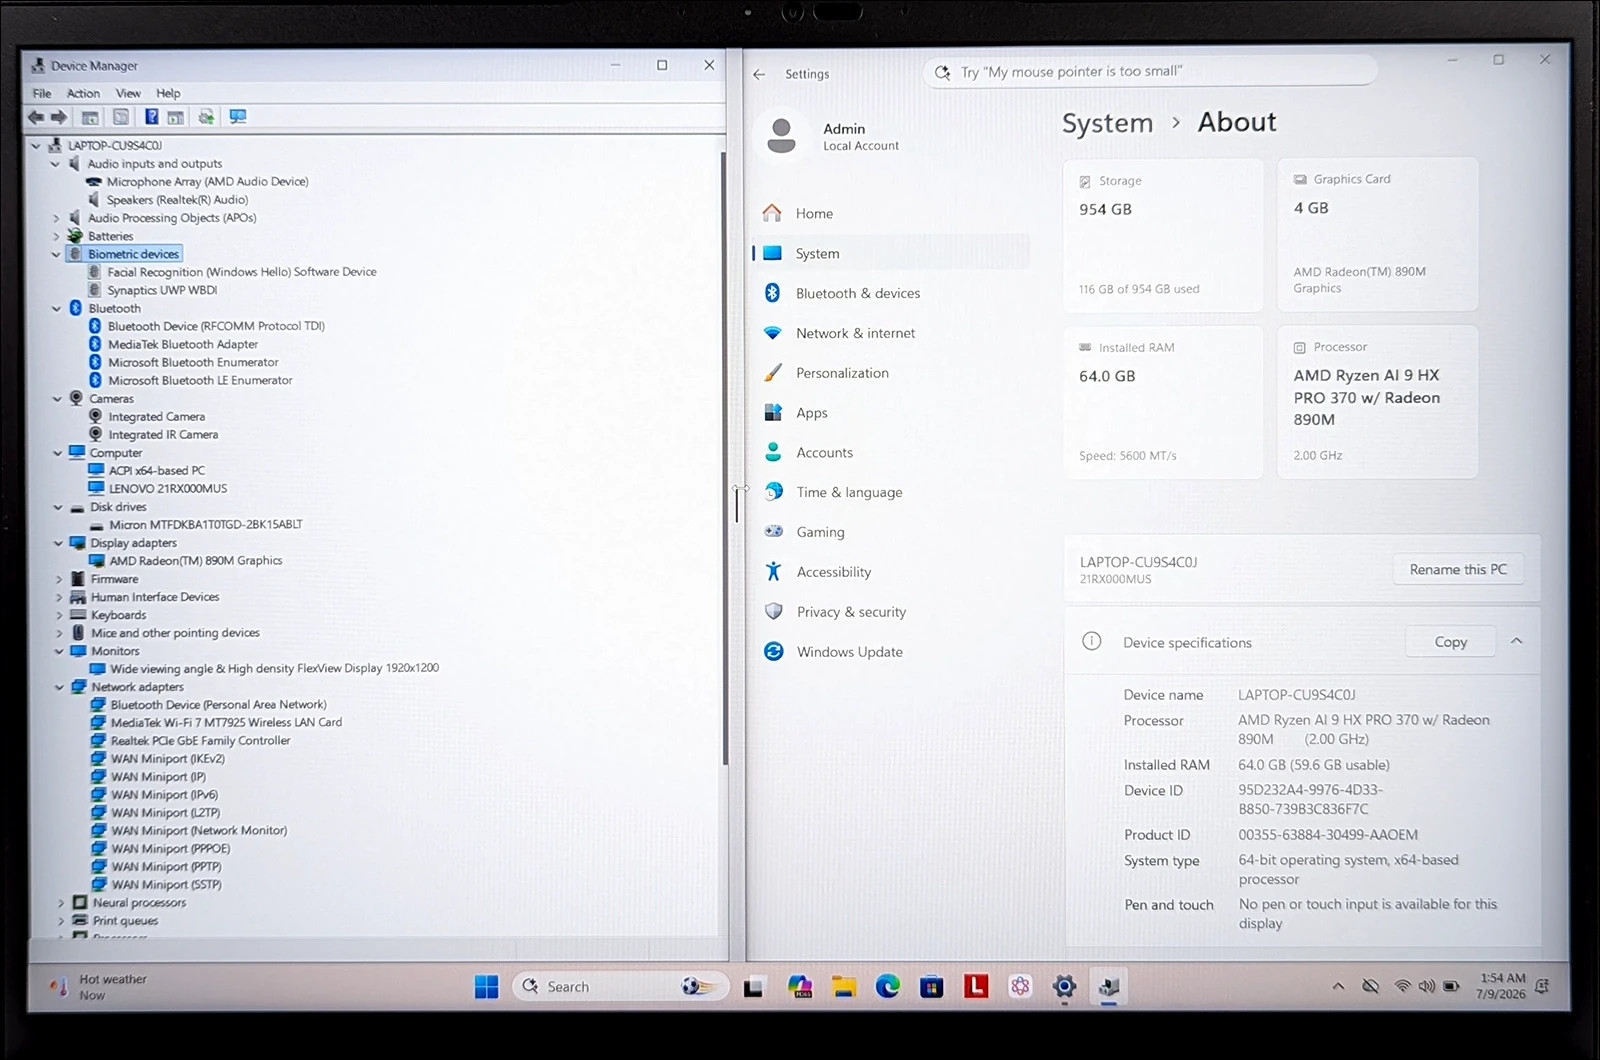The width and height of the screenshot is (1600, 1060).
Task: Click System breadcrumb link in Settings
Action: coord(1107,123)
